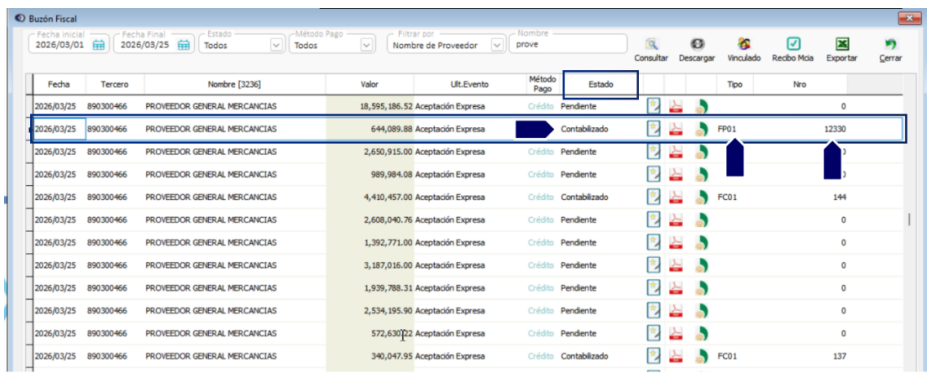The image size is (934, 378).
Task: Click green icon in the 18,595,186.52 row
Action: tap(701, 107)
